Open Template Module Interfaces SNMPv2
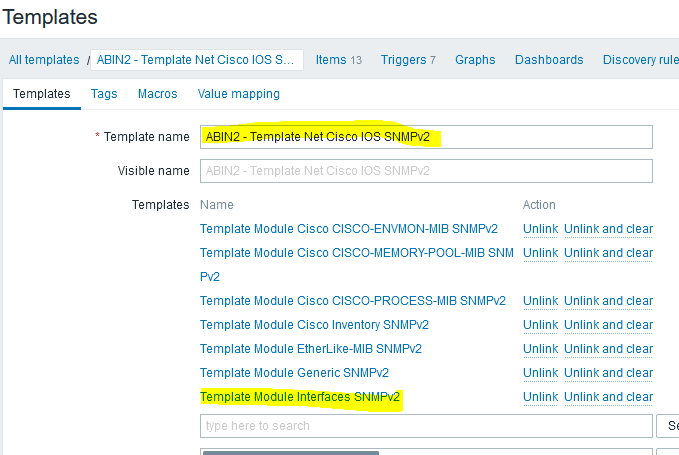The width and height of the screenshot is (679, 455). pos(300,397)
